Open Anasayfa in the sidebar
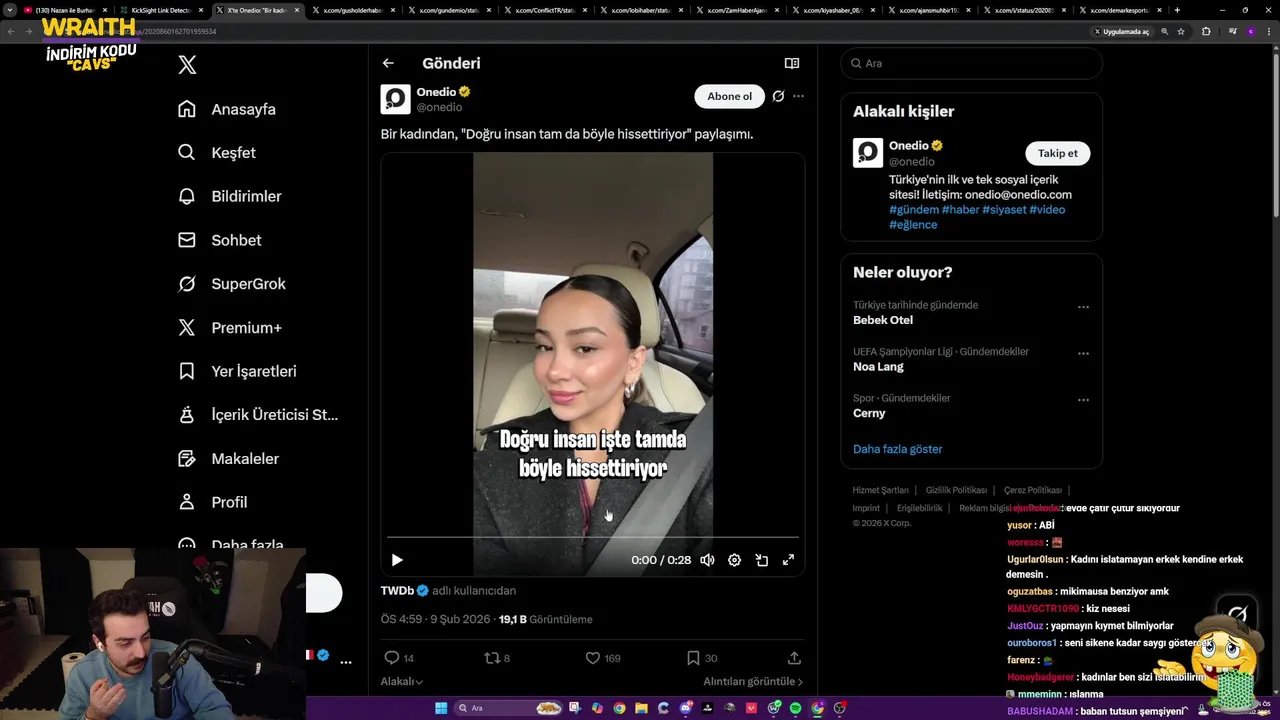The width and height of the screenshot is (1280, 720). point(226,109)
